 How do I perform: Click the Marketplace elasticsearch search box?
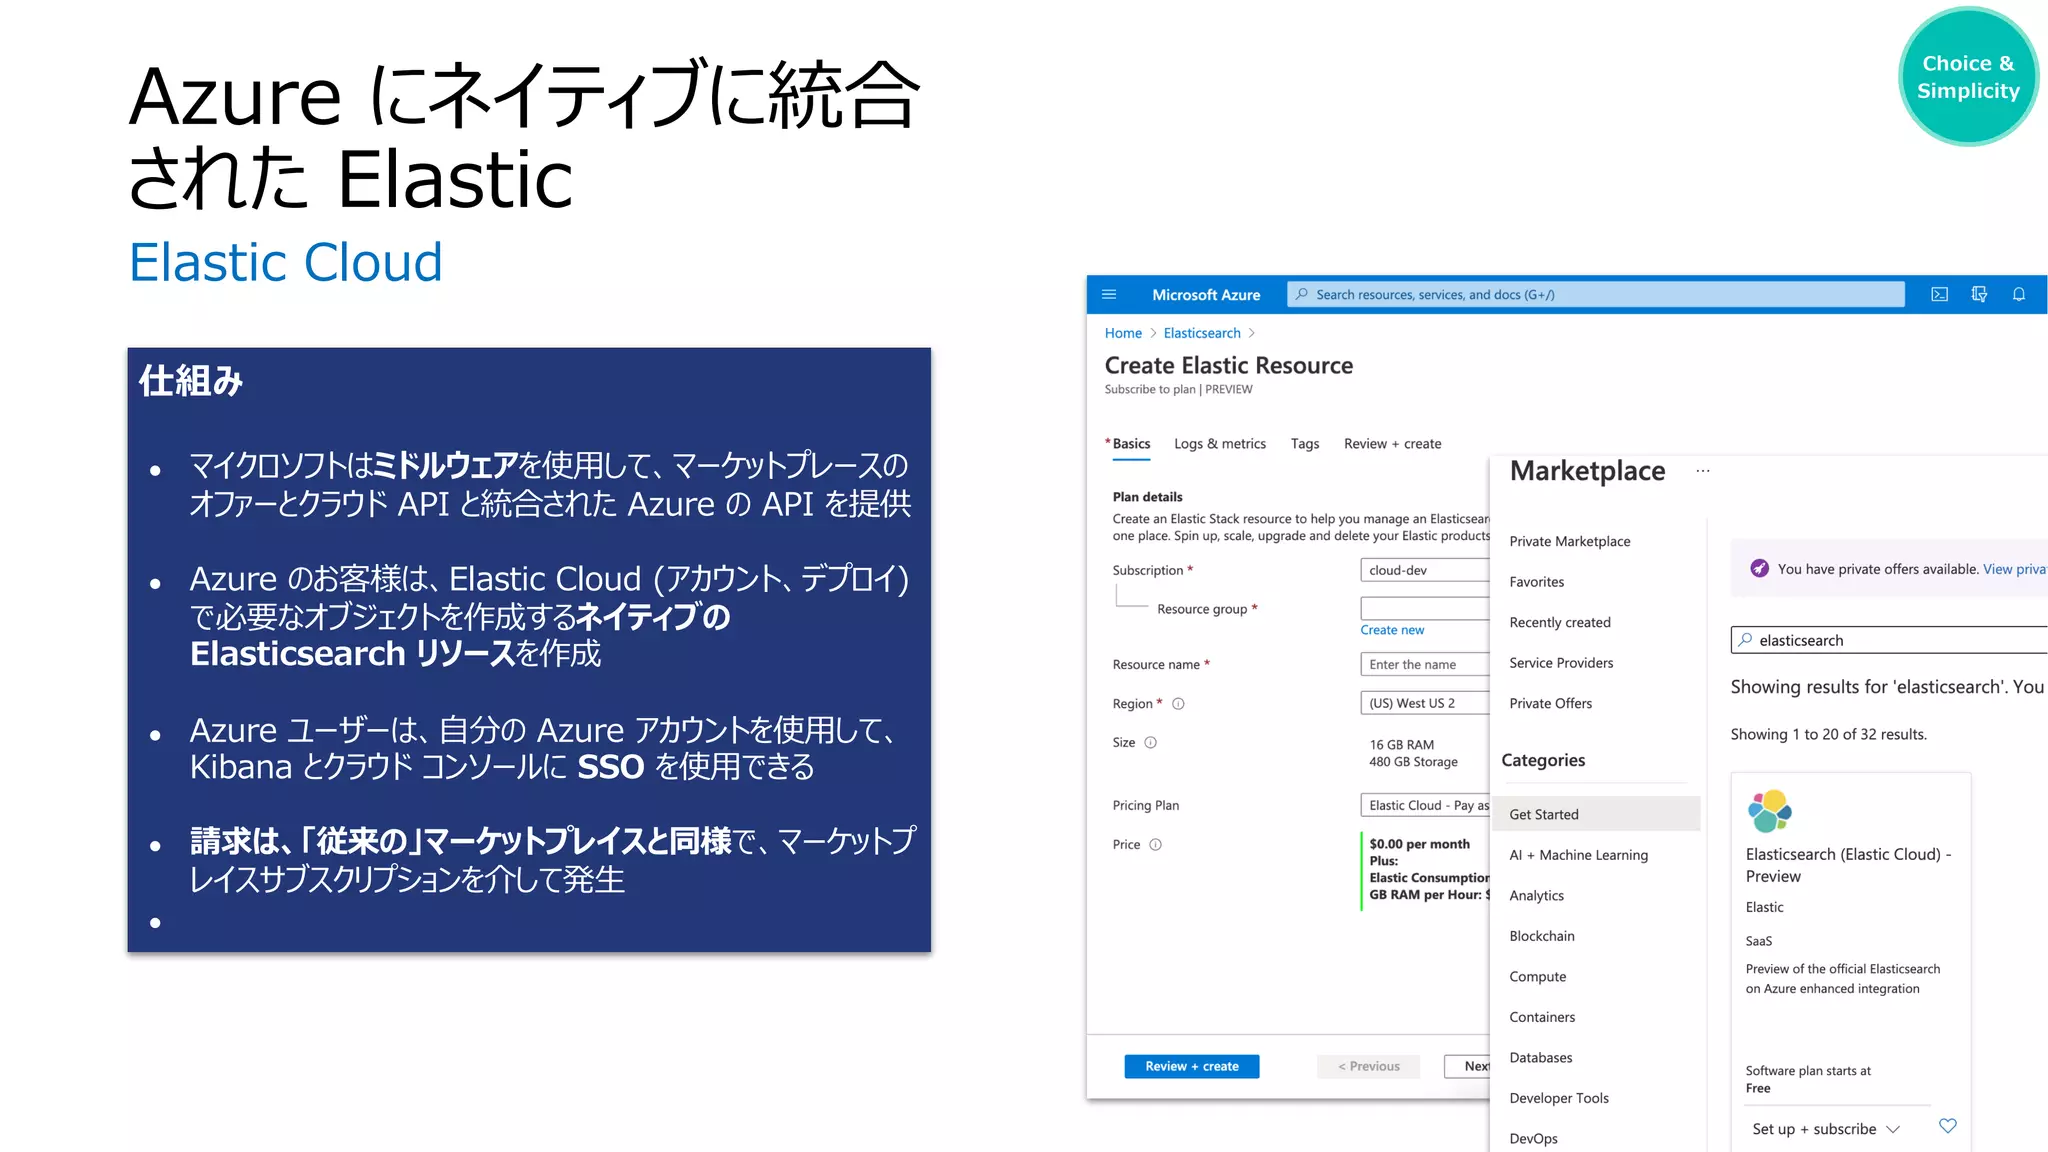1889,640
